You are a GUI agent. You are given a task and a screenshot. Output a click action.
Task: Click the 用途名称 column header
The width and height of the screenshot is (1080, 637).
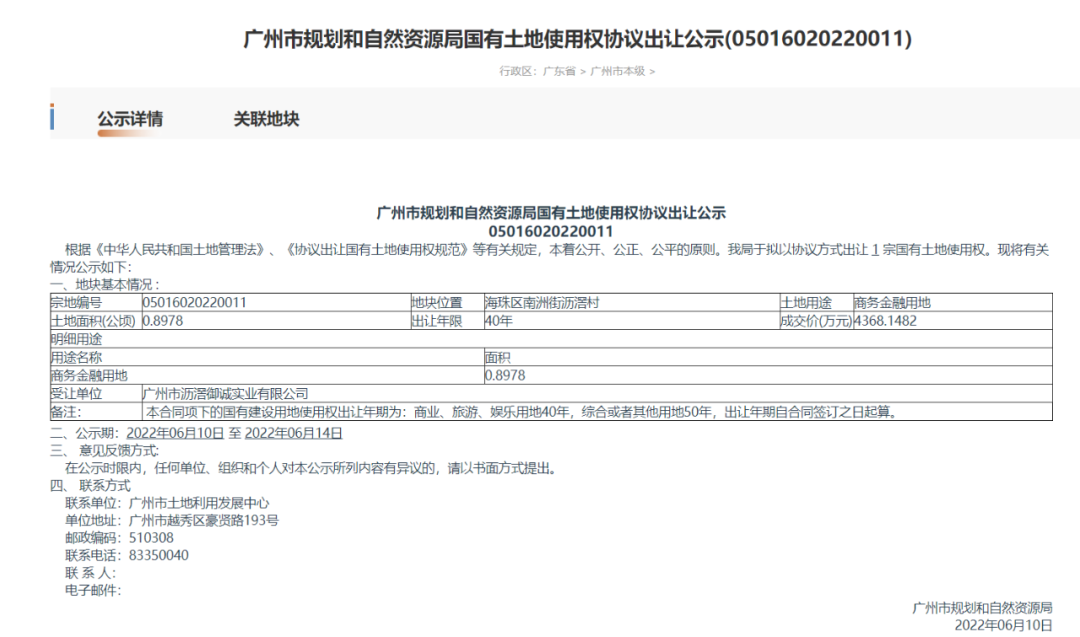[x=267, y=357]
